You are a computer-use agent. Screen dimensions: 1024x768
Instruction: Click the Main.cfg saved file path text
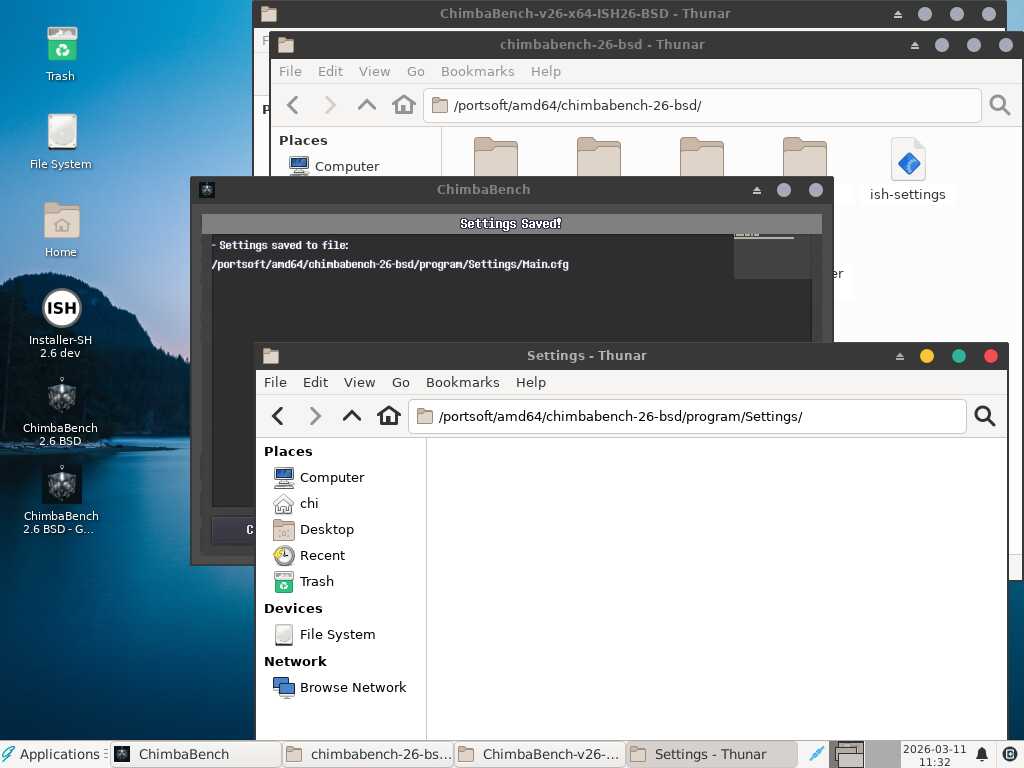(x=390, y=264)
